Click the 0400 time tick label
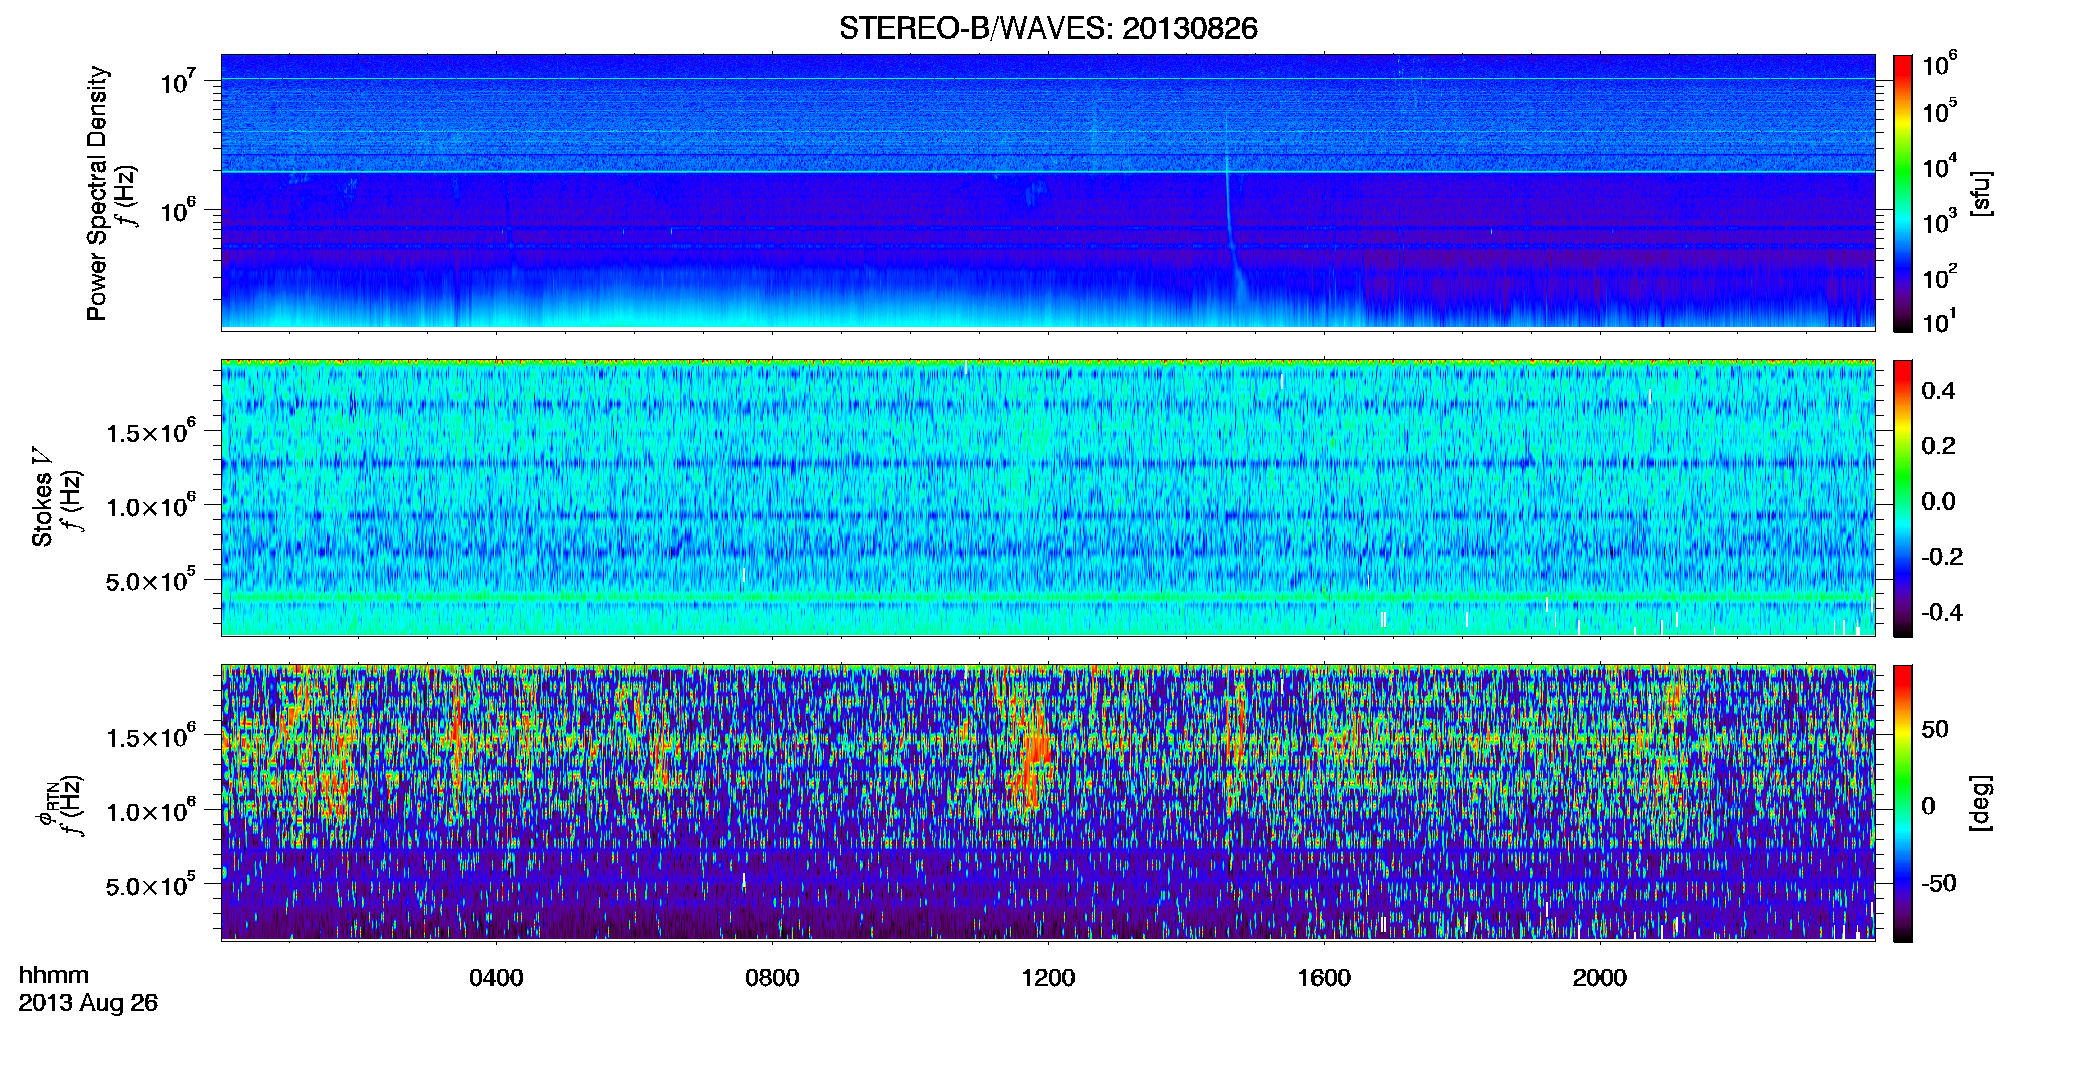 [496, 978]
